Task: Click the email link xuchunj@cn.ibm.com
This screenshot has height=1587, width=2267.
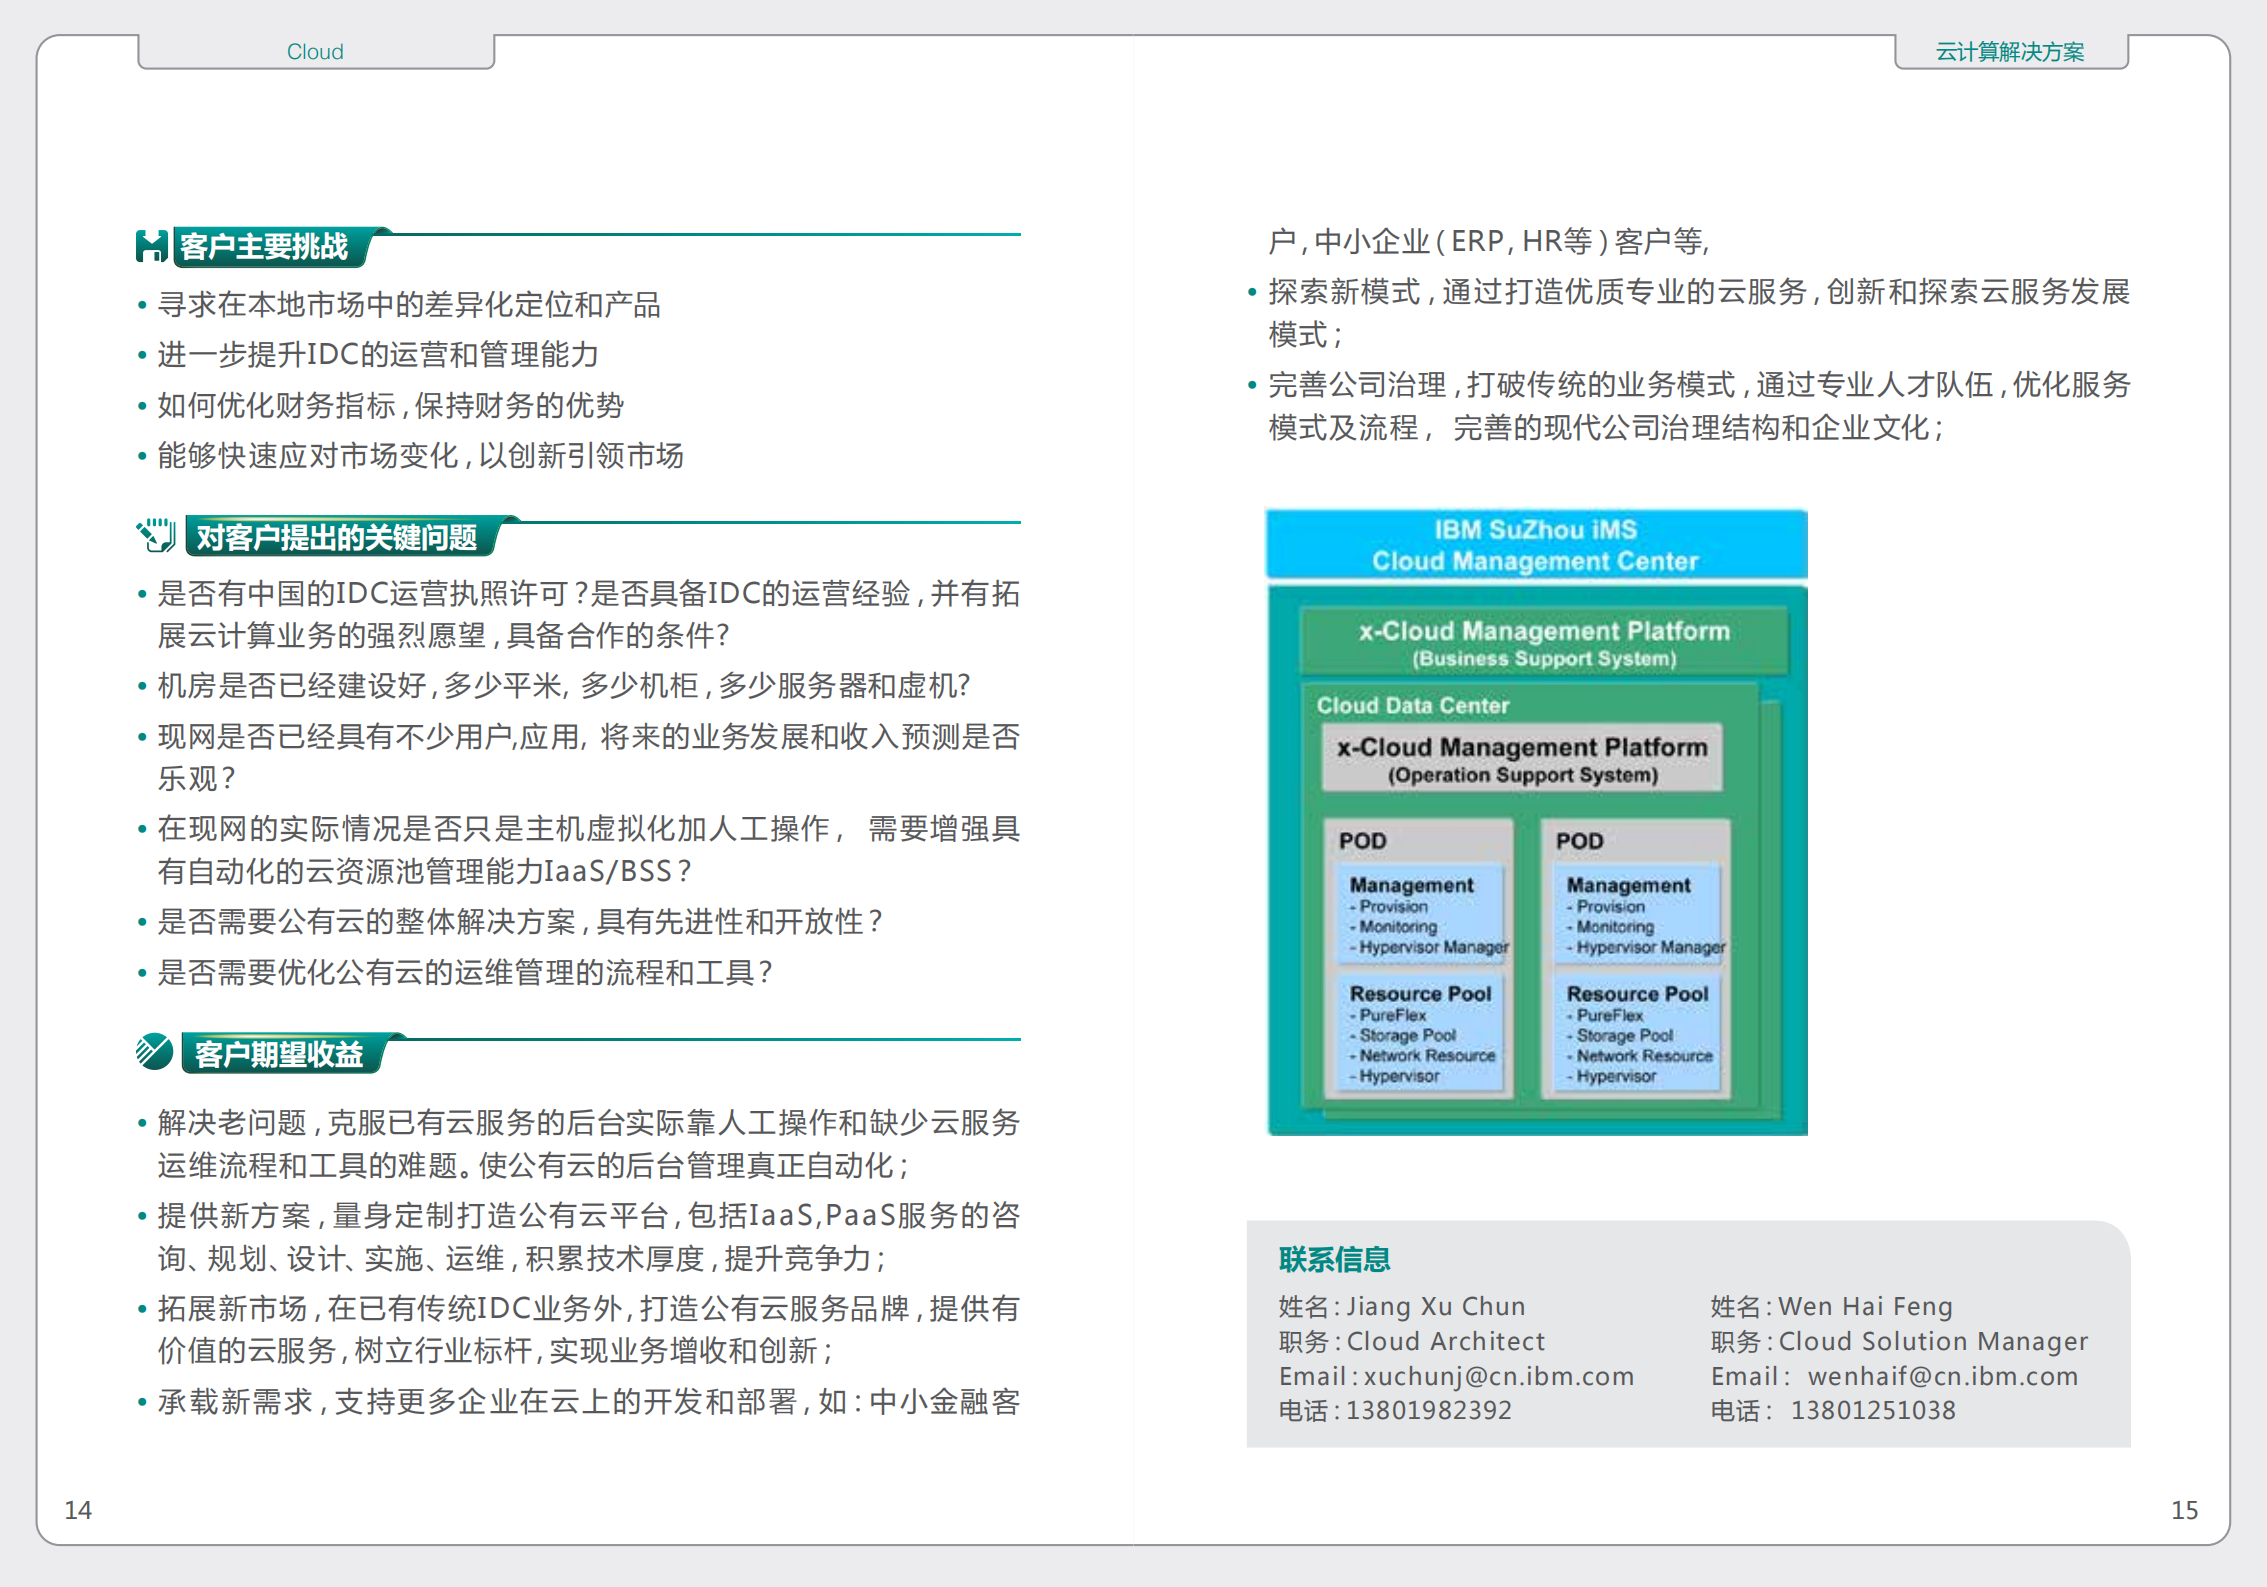Action: tap(1497, 1376)
